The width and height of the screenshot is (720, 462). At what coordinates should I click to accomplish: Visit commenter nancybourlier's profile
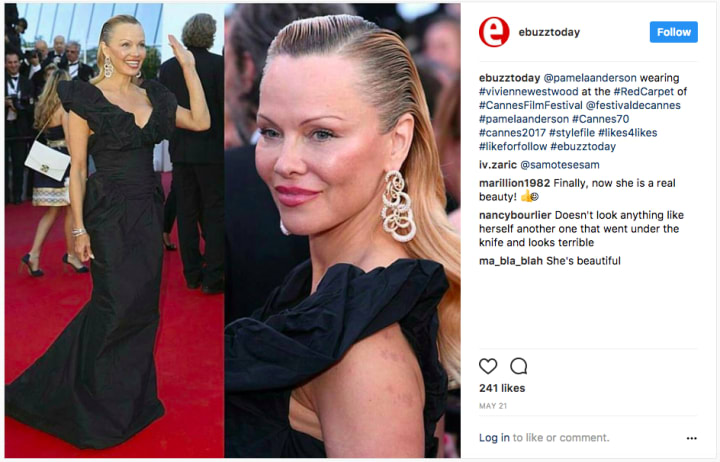tap(515, 215)
